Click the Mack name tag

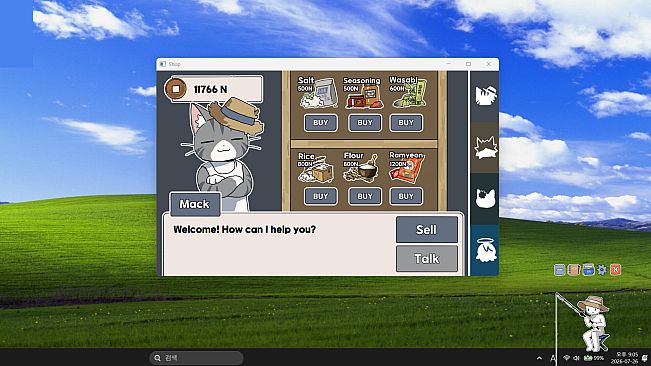click(195, 204)
